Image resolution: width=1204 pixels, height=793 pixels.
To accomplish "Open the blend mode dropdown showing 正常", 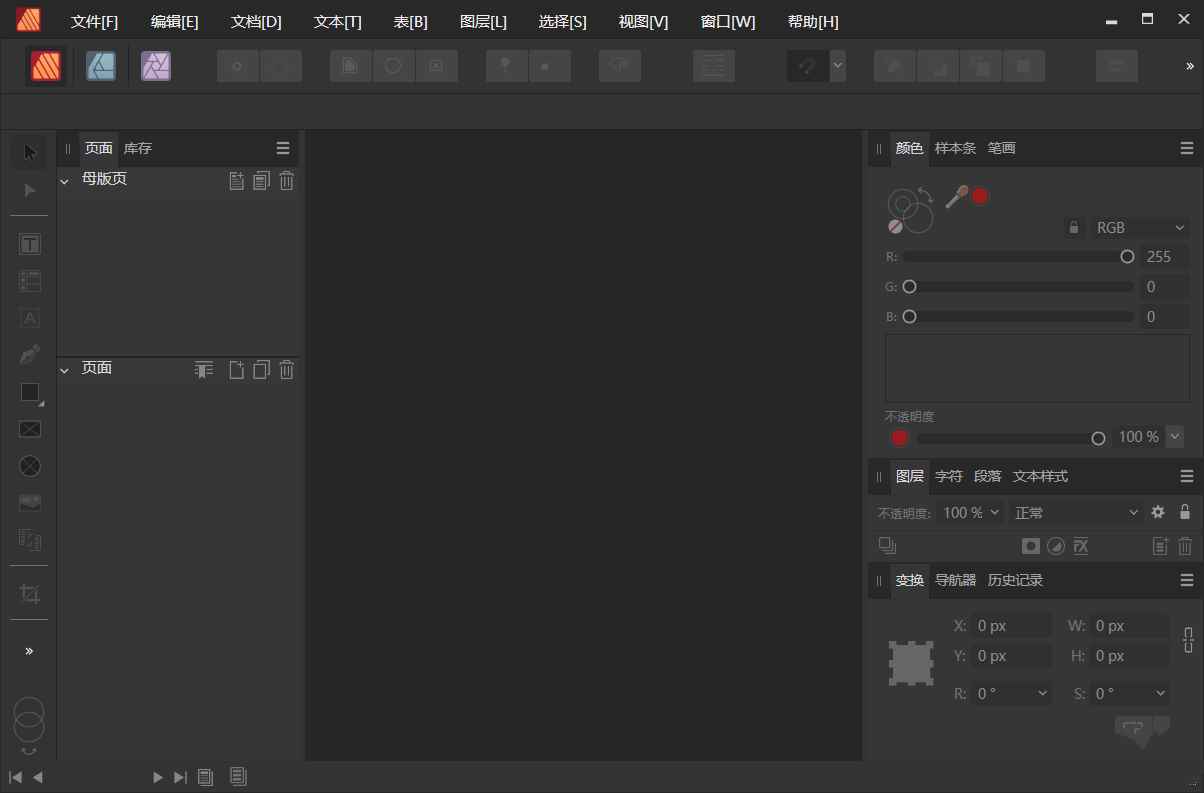I will (x=1075, y=512).
